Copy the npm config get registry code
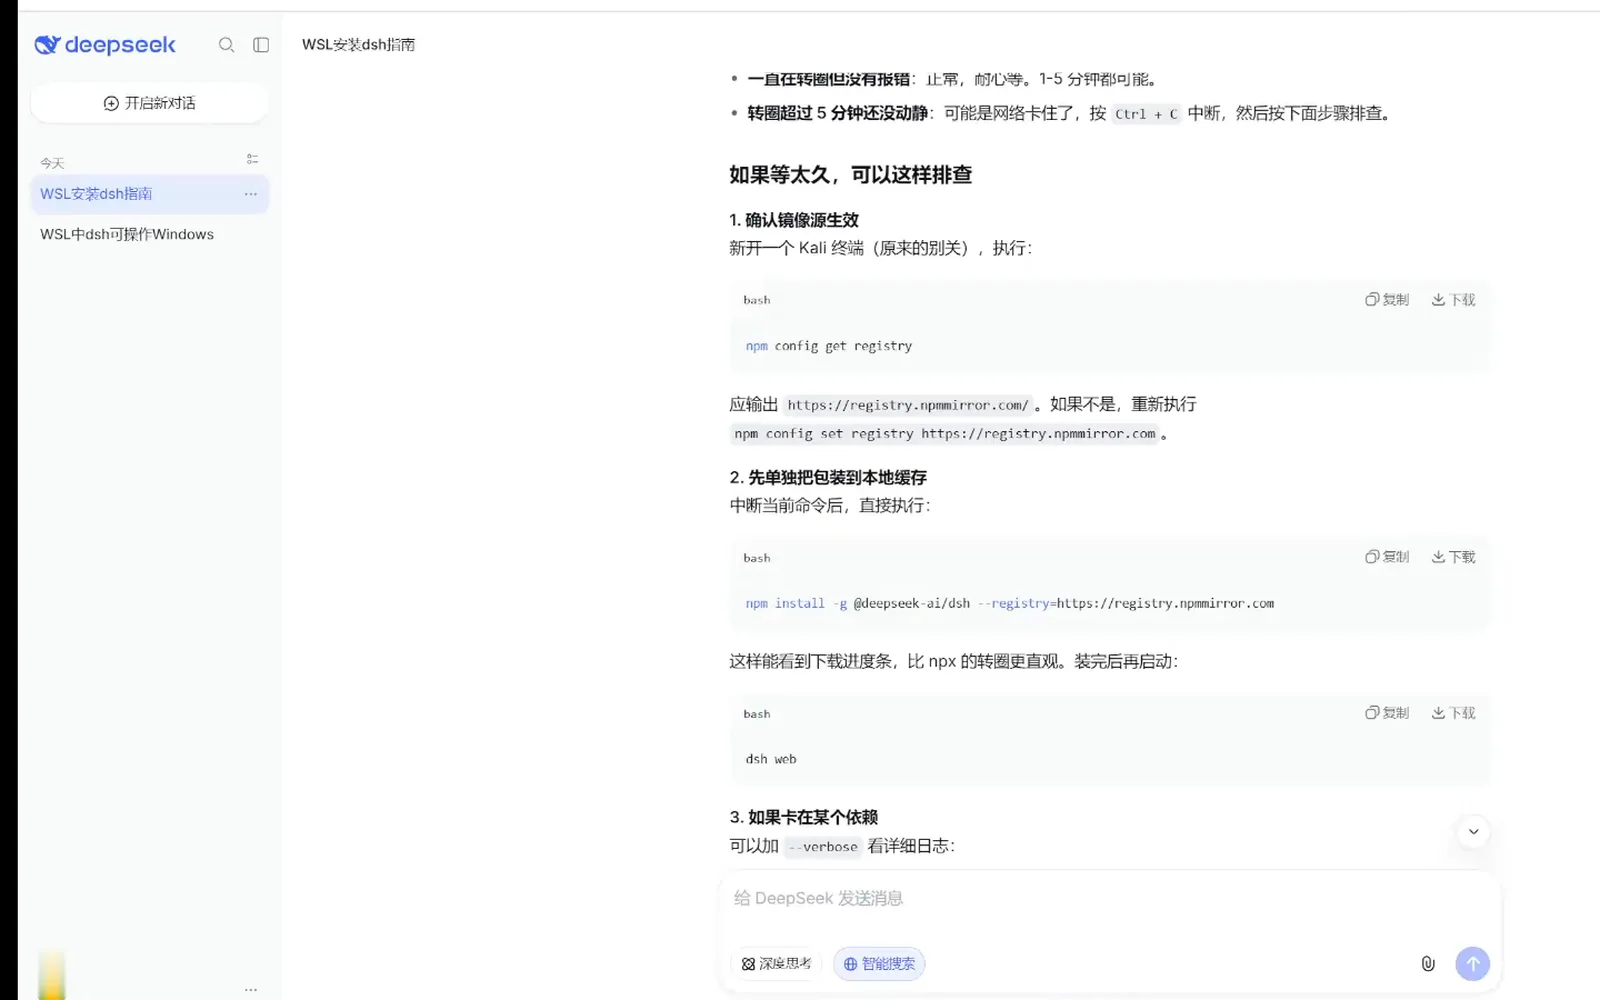This screenshot has width=1600, height=1000. click(1387, 300)
